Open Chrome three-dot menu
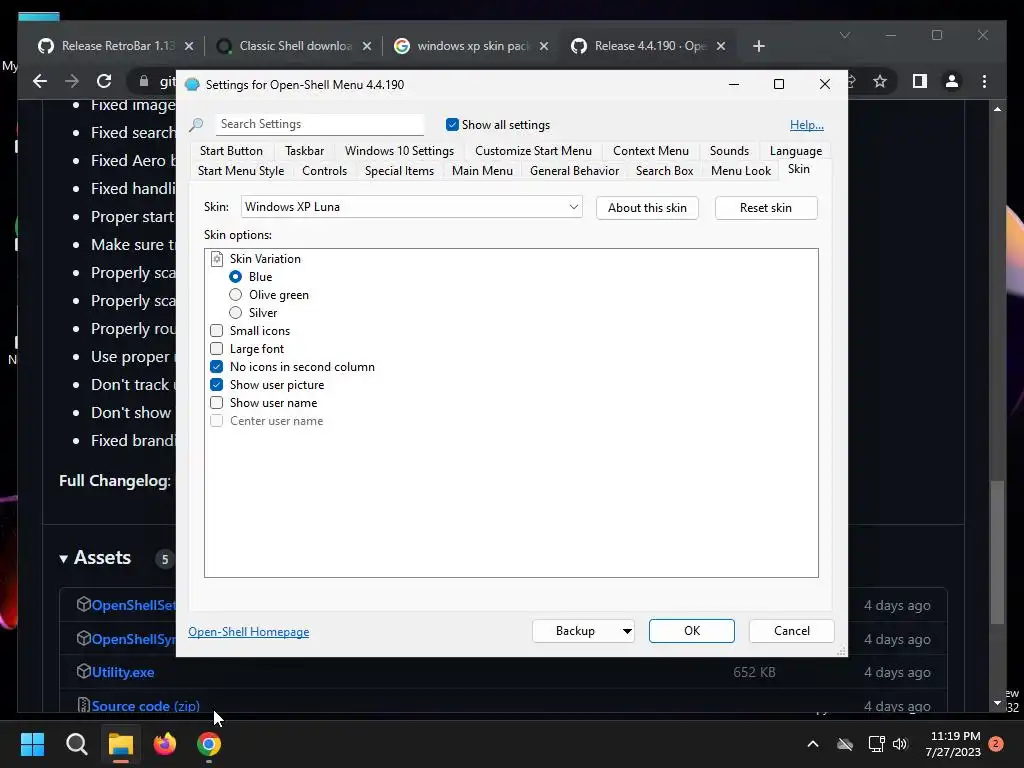 984,81
